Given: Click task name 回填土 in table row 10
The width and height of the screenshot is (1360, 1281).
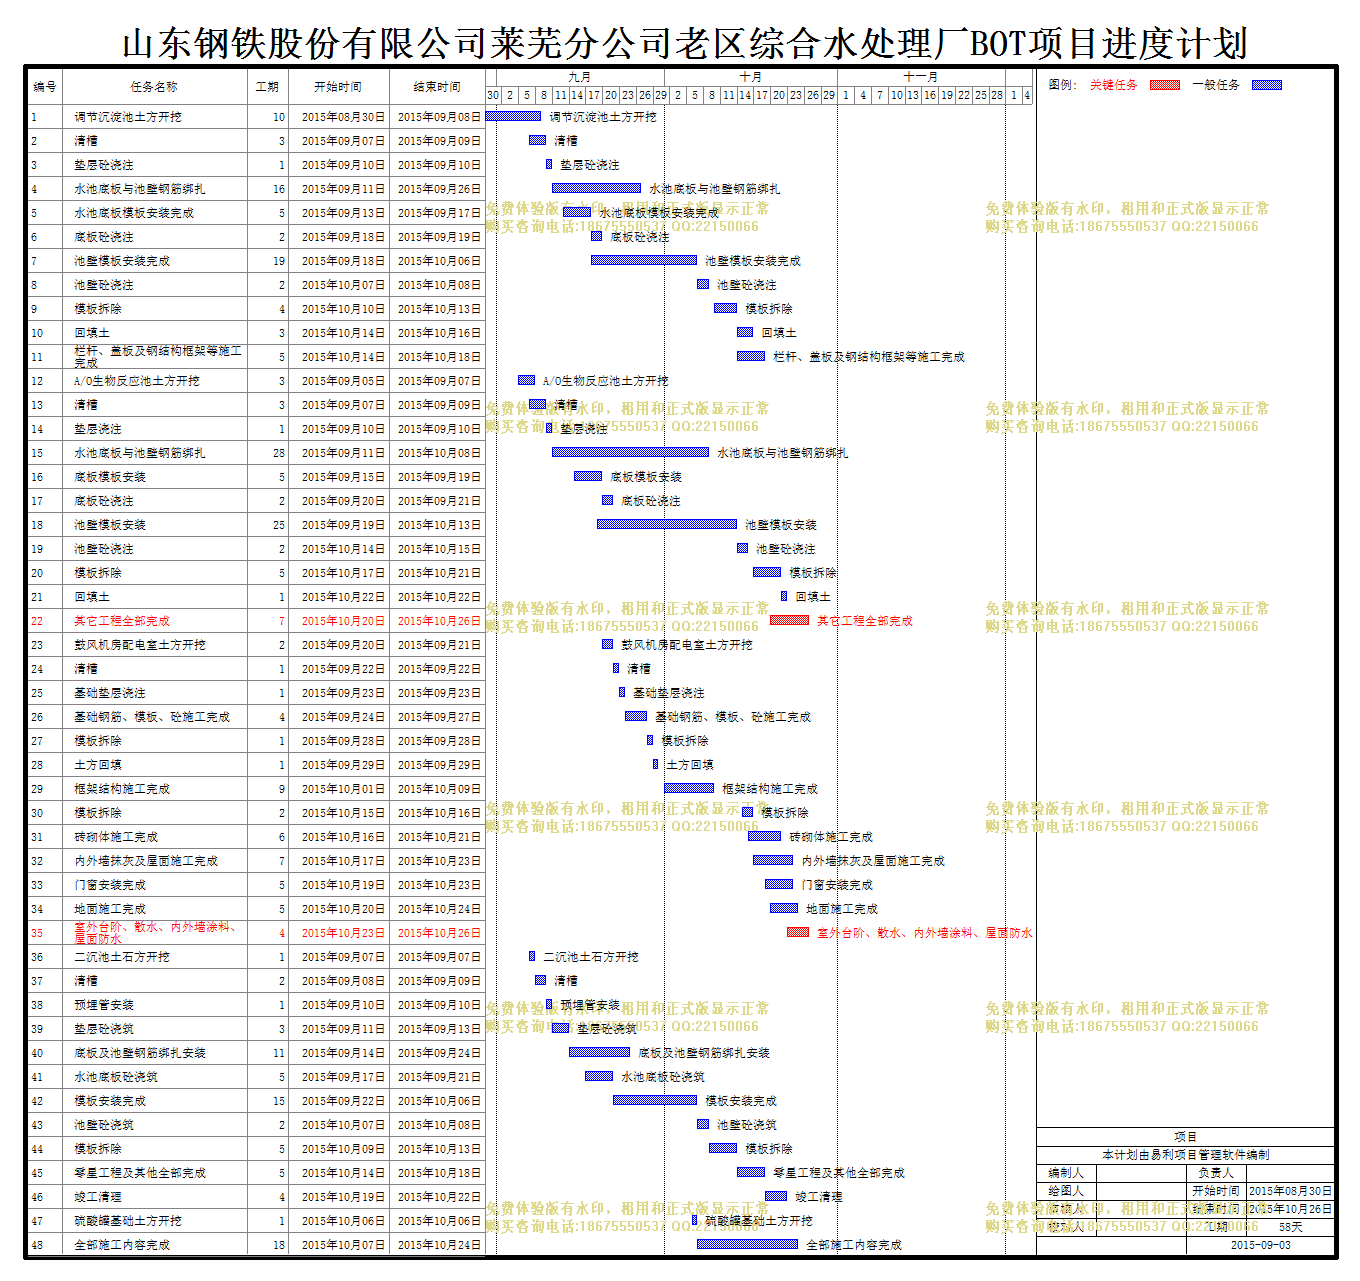Looking at the screenshot, I should (92, 333).
